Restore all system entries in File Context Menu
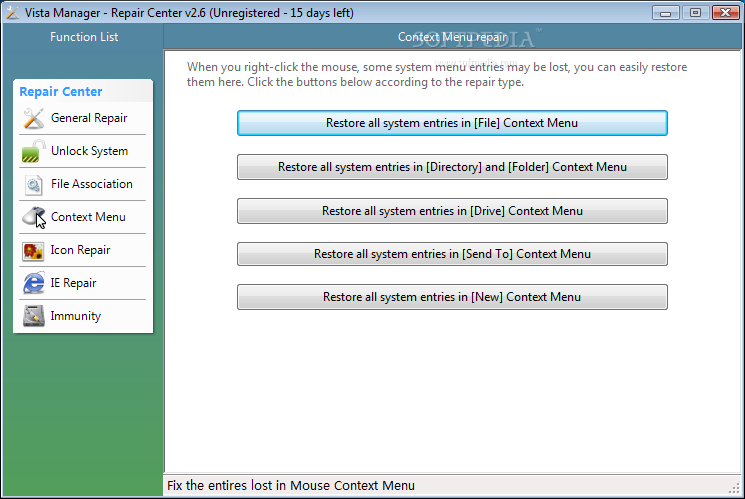This screenshot has height=499, width=745. tap(452, 123)
